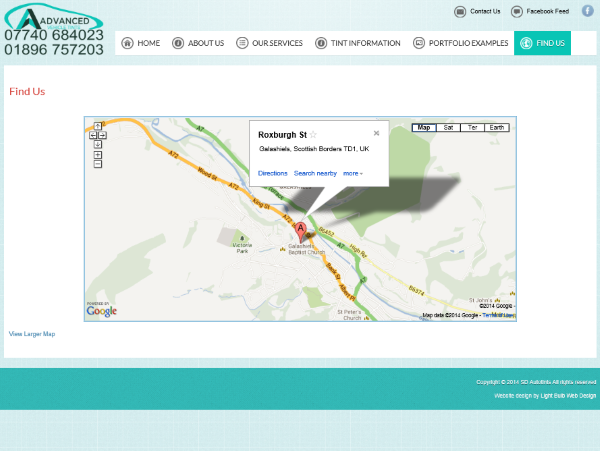Screen dimensions: 600x451
Task: Click the Directions link in popup
Action: [x=272, y=173]
